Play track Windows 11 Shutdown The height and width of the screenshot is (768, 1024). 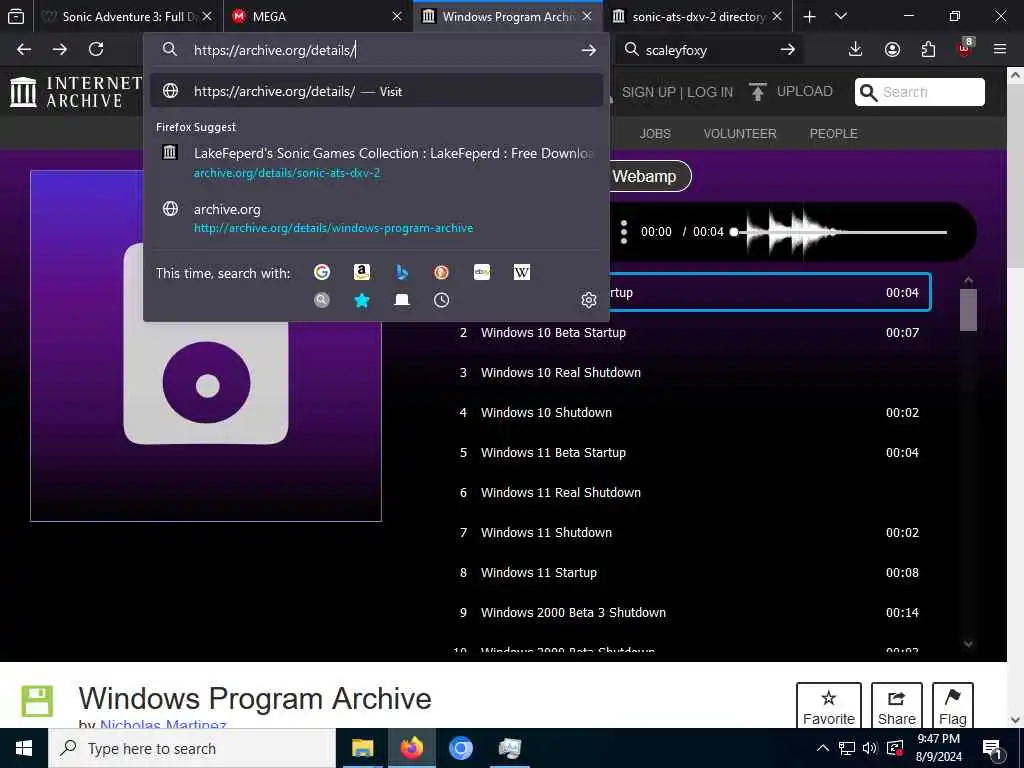coord(689,532)
